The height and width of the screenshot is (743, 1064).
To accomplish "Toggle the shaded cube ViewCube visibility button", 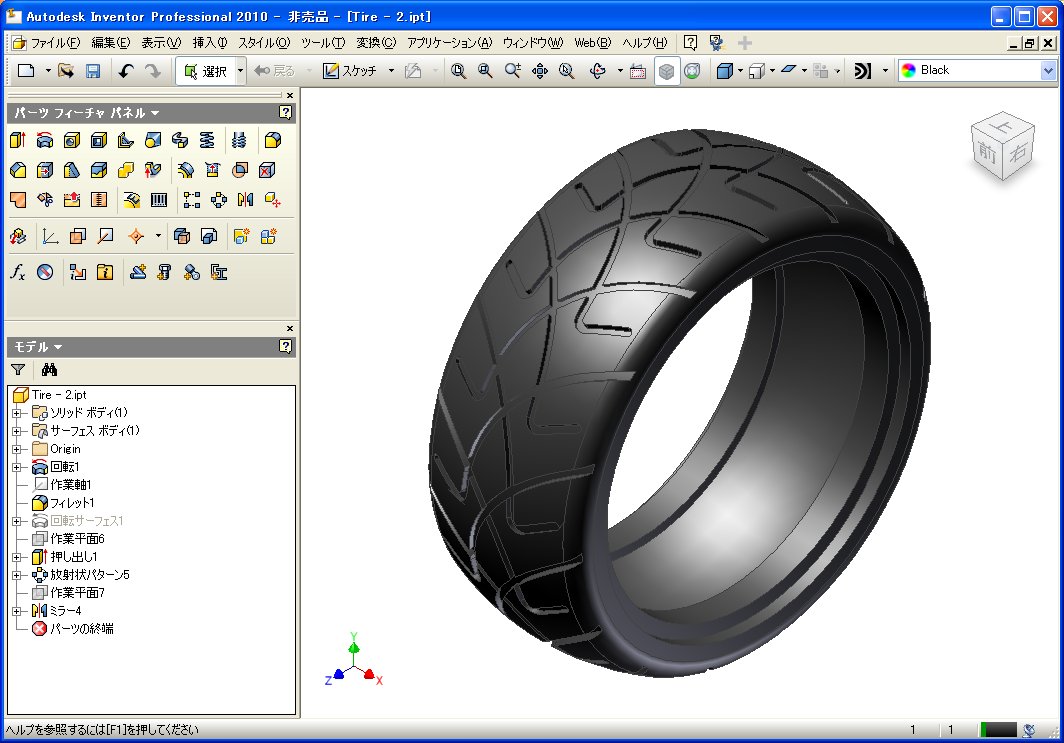I will point(666,71).
